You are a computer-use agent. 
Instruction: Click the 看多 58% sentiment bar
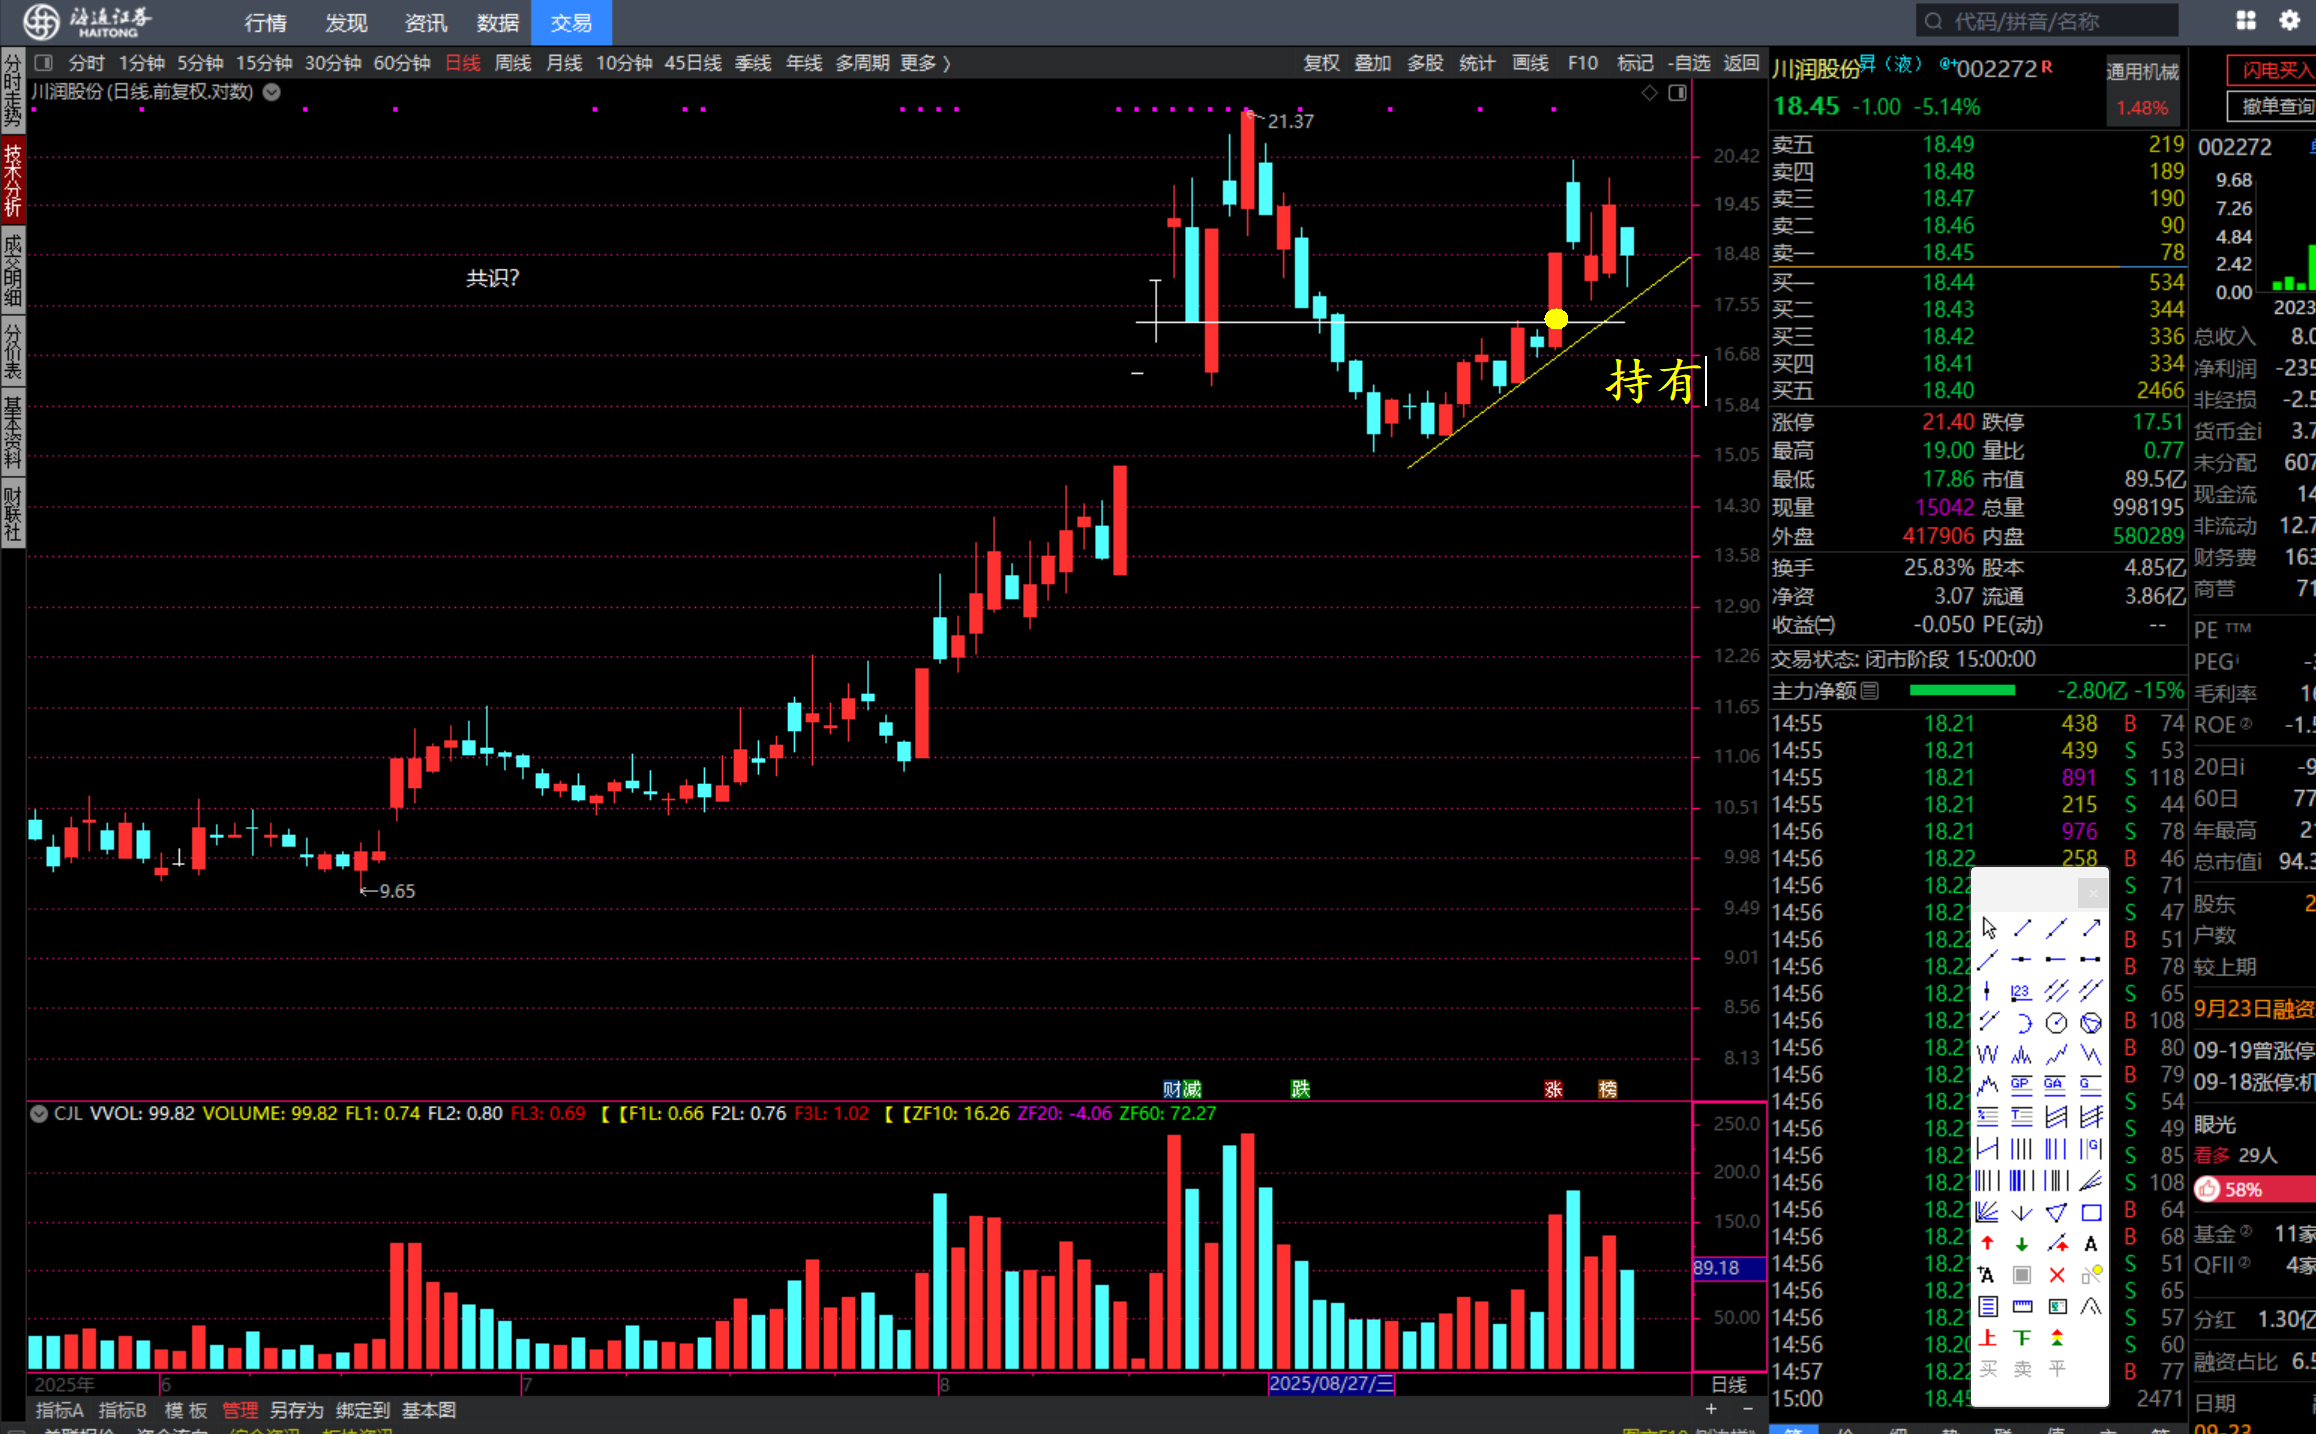tap(2254, 1189)
